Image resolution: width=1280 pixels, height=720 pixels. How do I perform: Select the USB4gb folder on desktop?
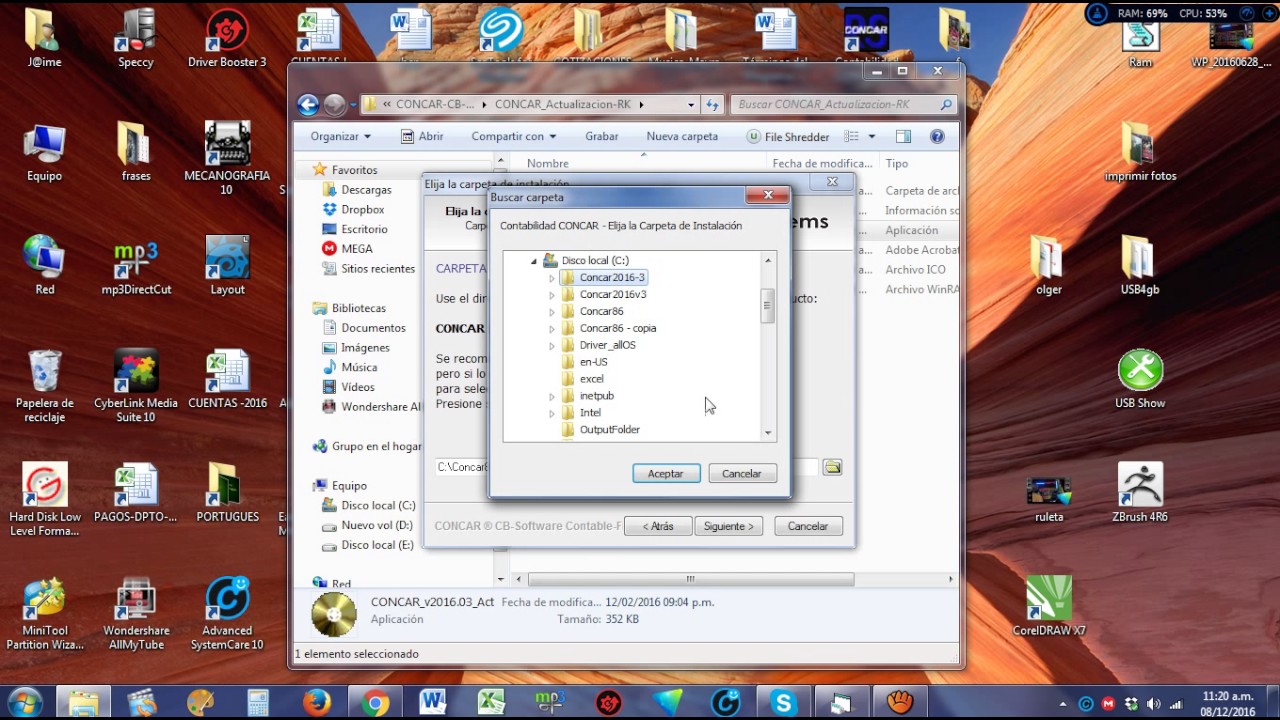(x=1140, y=265)
